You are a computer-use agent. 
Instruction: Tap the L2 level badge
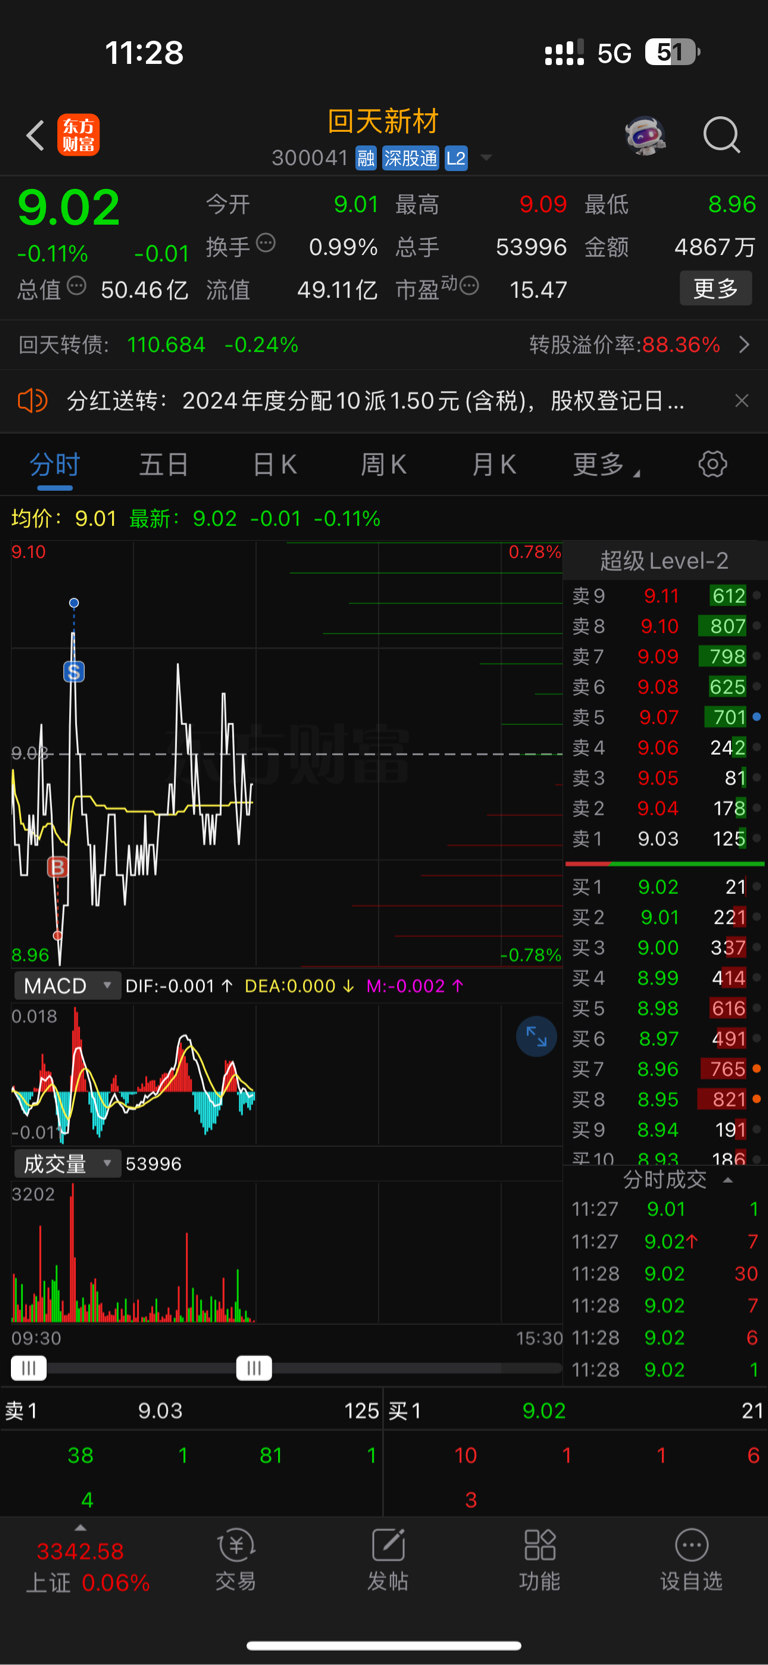456,158
